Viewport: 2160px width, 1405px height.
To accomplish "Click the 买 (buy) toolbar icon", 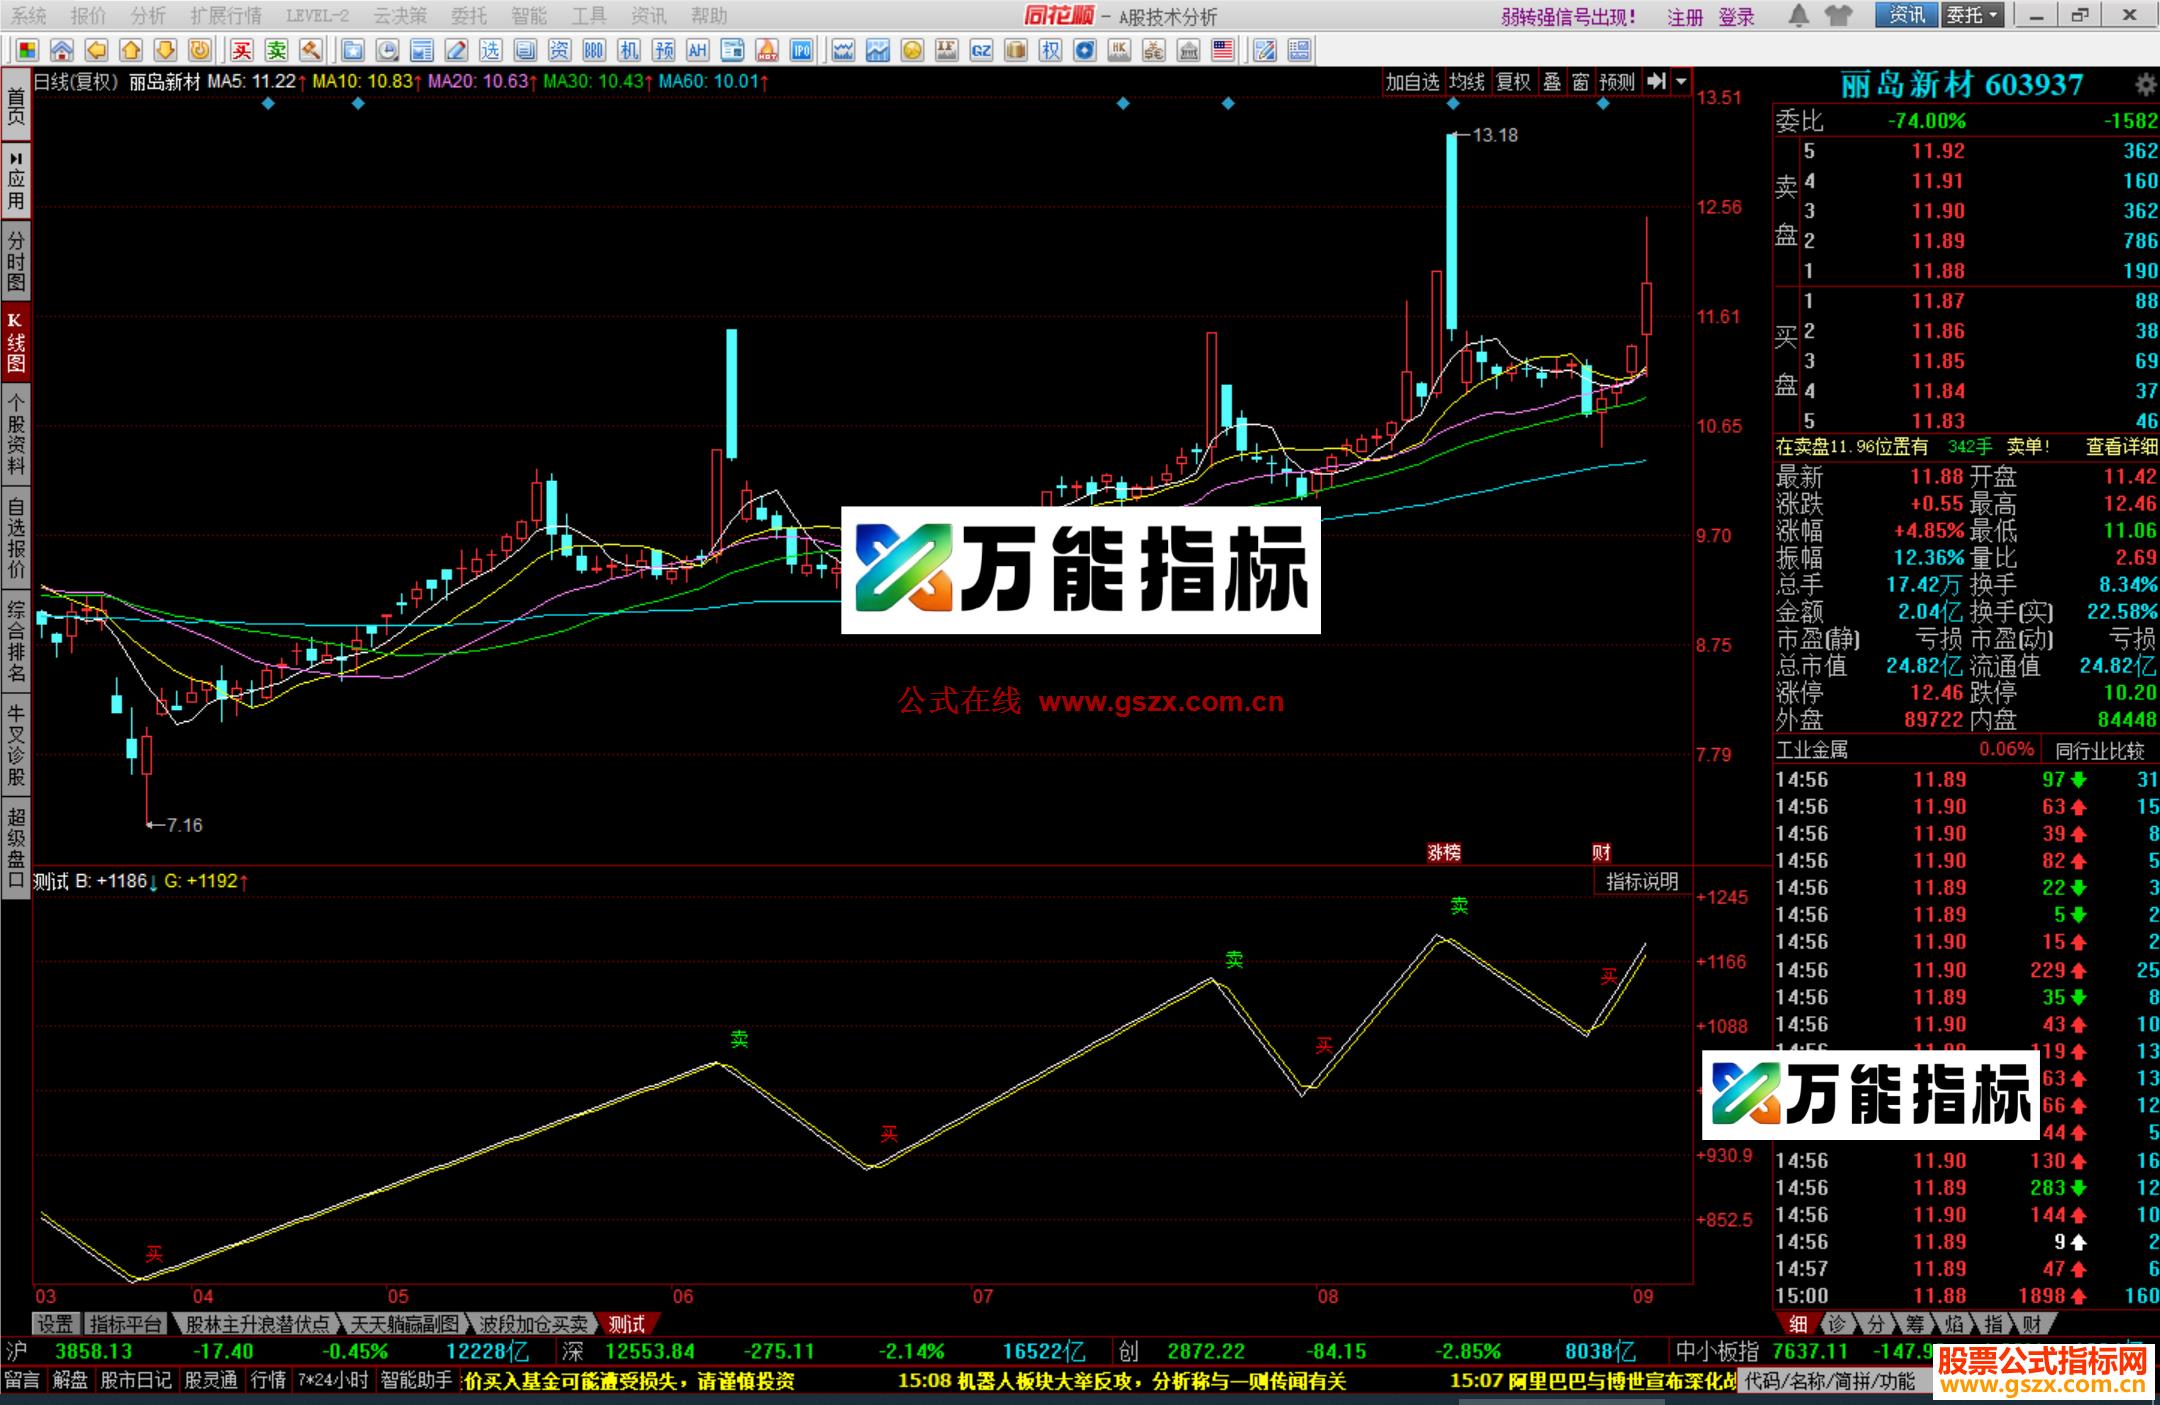I will 243,49.
